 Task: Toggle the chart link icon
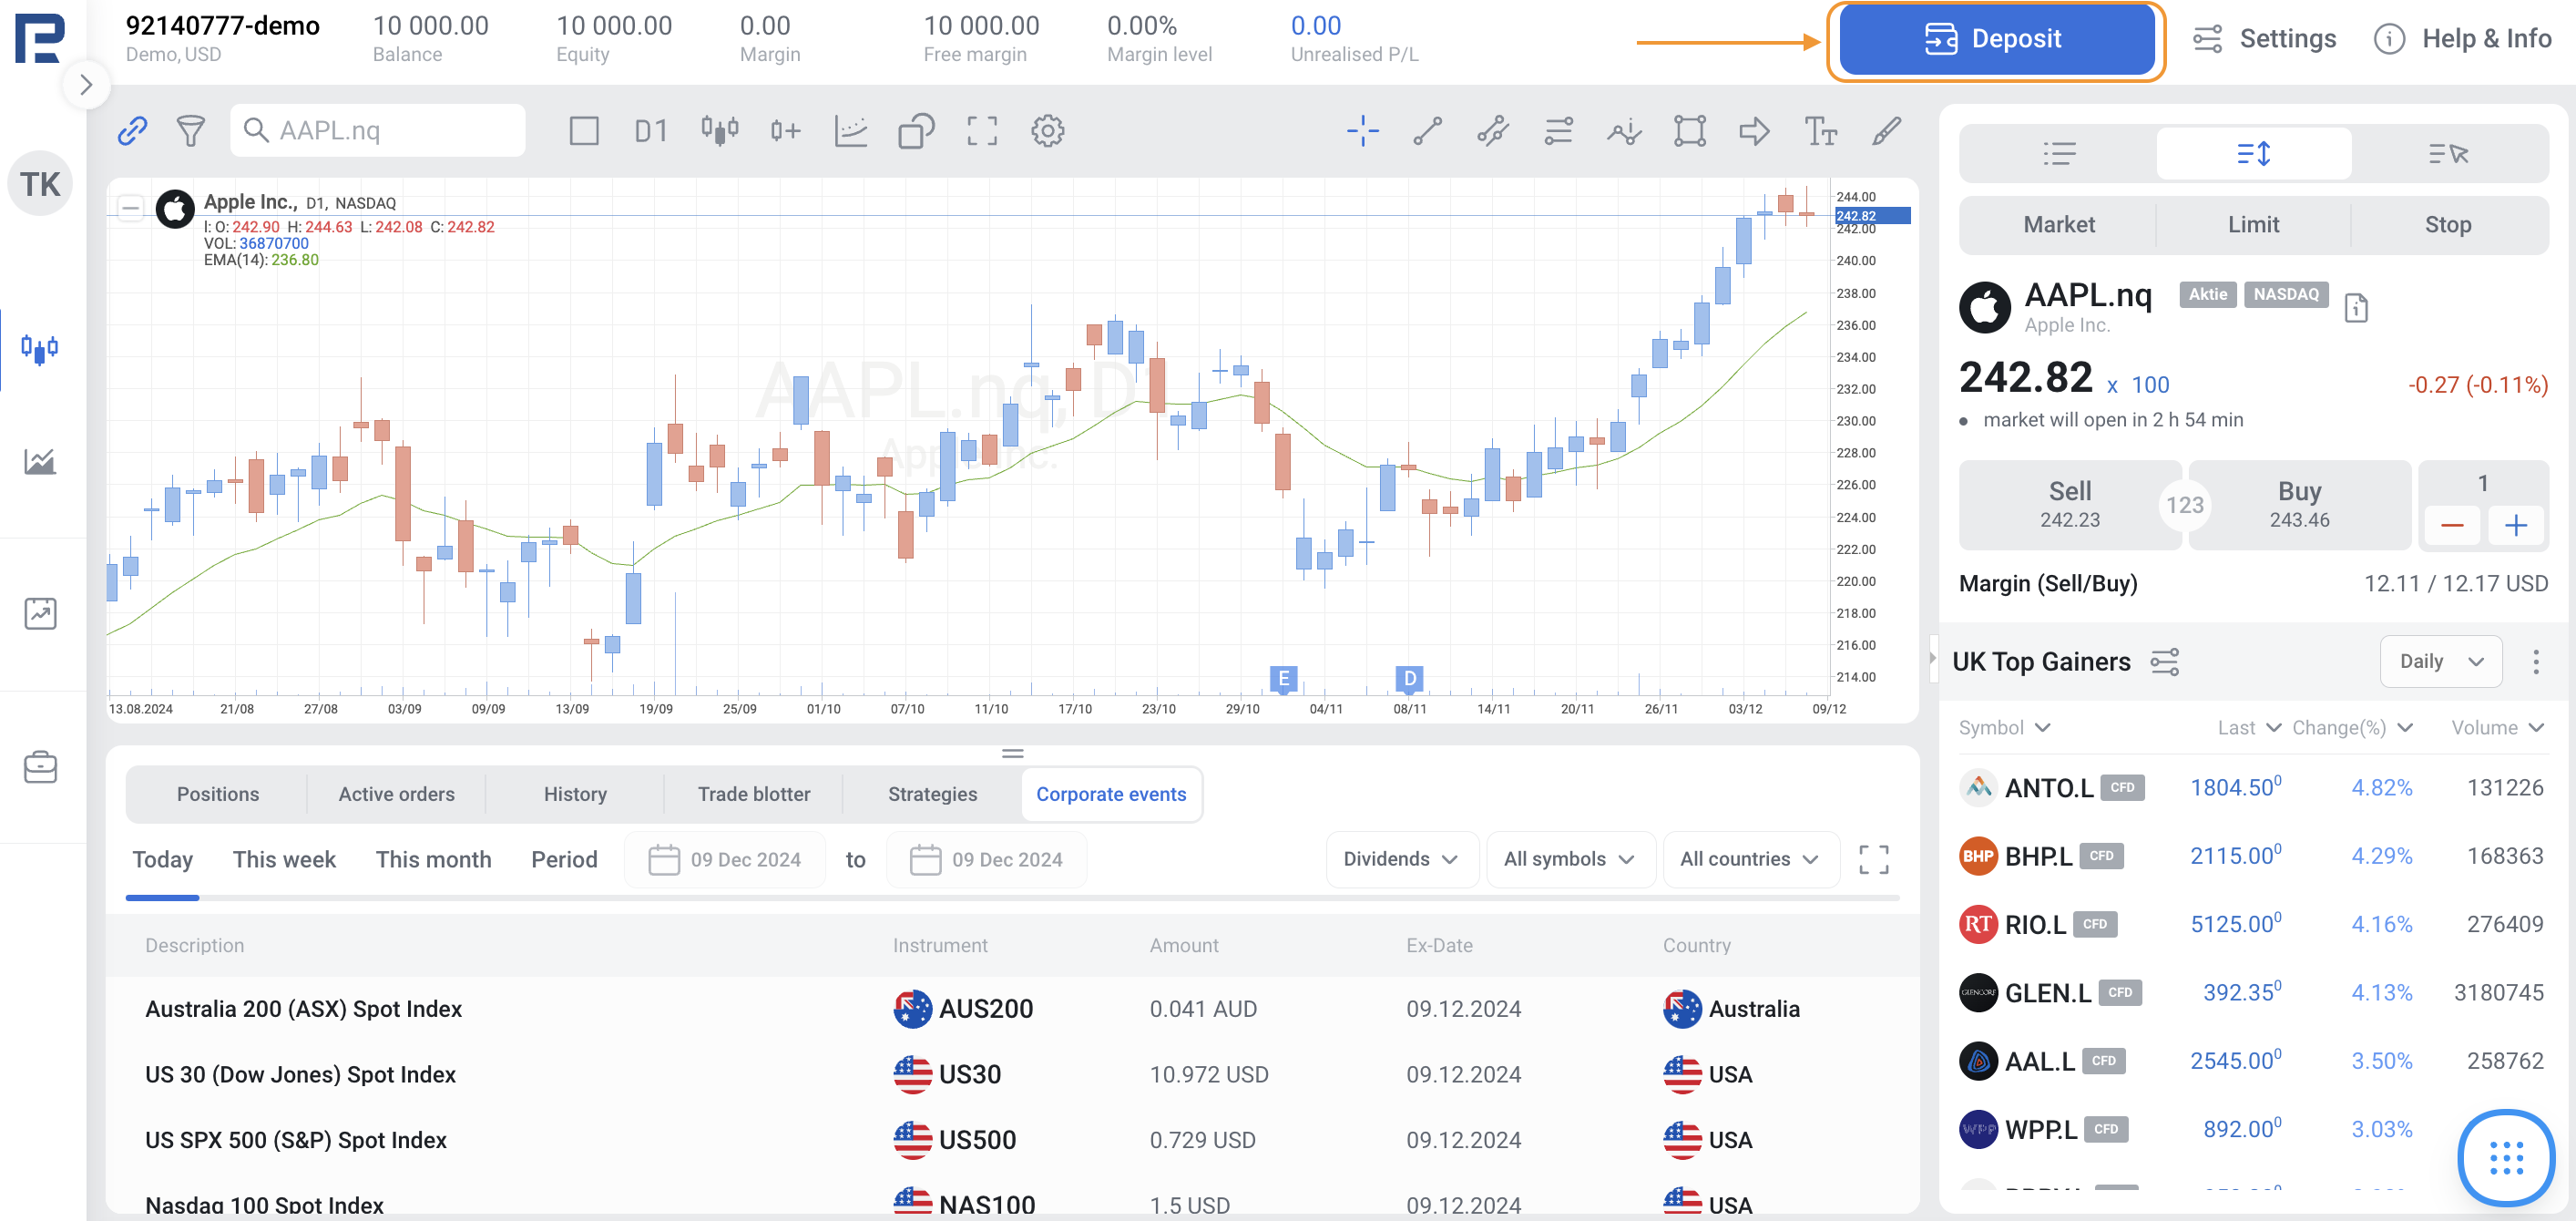[132, 131]
